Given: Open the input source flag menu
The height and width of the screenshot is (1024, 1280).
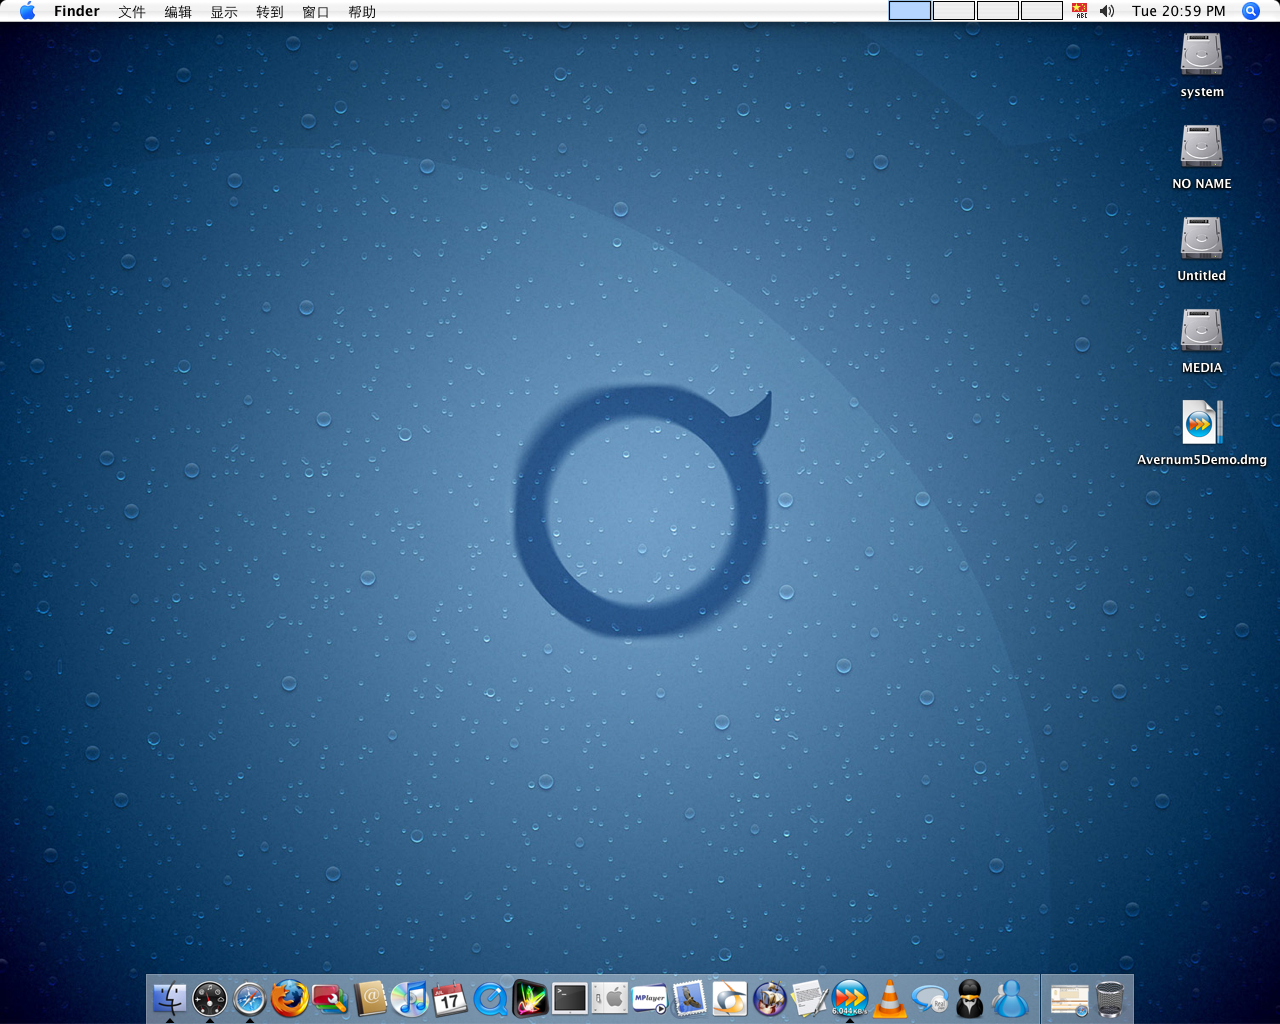Looking at the screenshot, I should 1080,11.
